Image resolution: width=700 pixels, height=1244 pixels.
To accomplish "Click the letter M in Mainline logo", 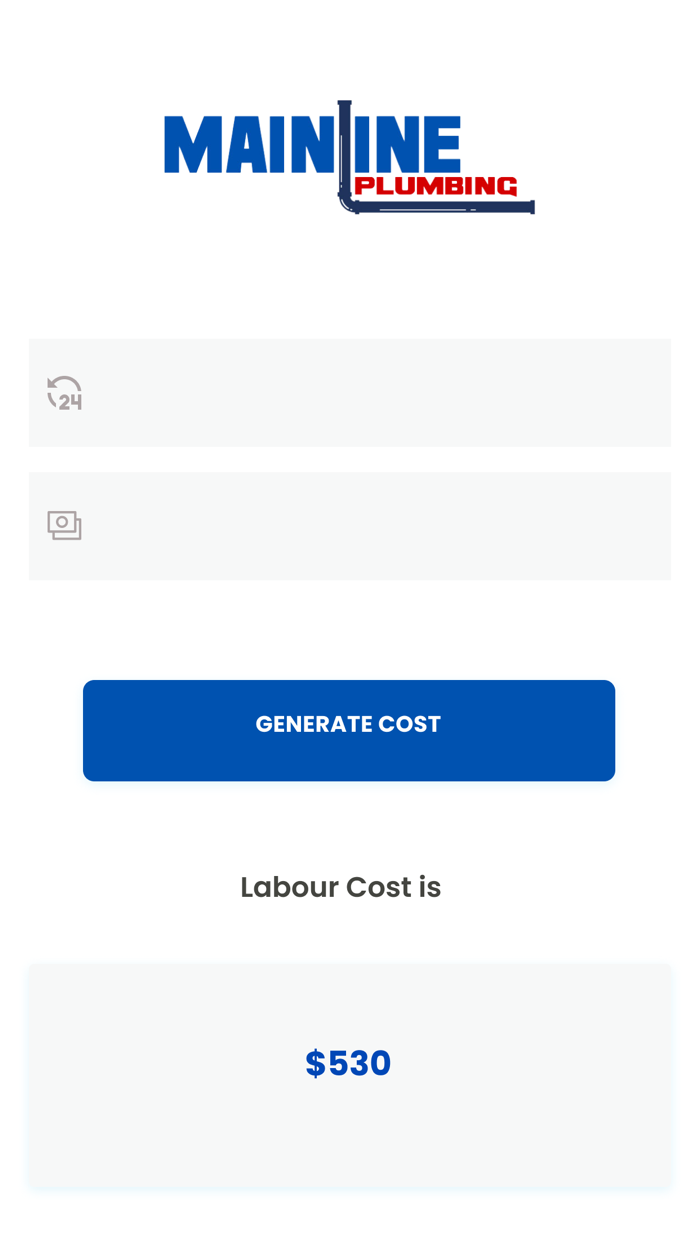I will 185,146.
